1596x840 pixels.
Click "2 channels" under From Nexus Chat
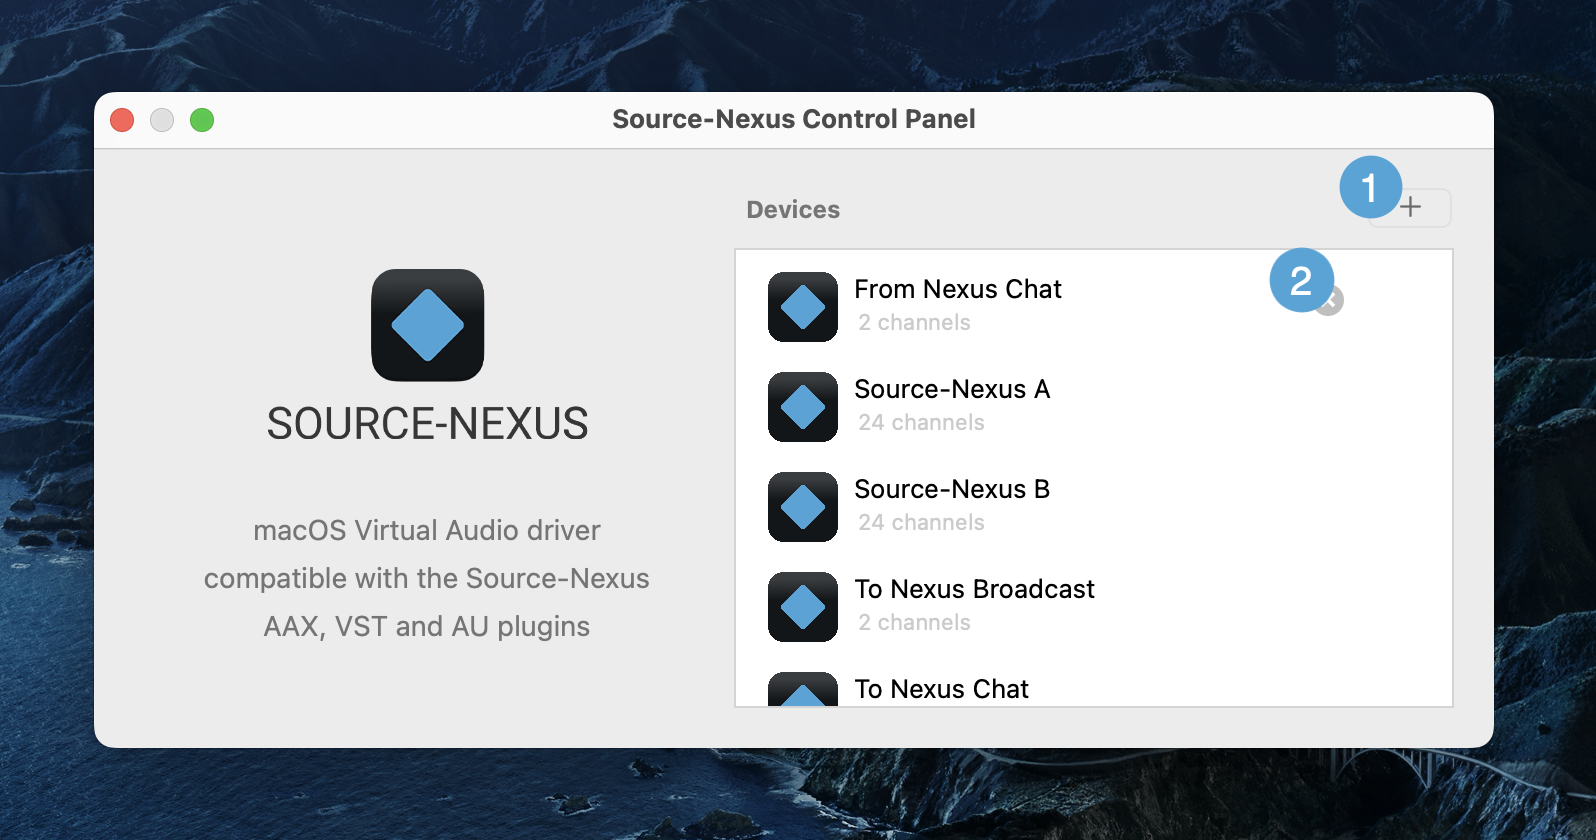914,323
